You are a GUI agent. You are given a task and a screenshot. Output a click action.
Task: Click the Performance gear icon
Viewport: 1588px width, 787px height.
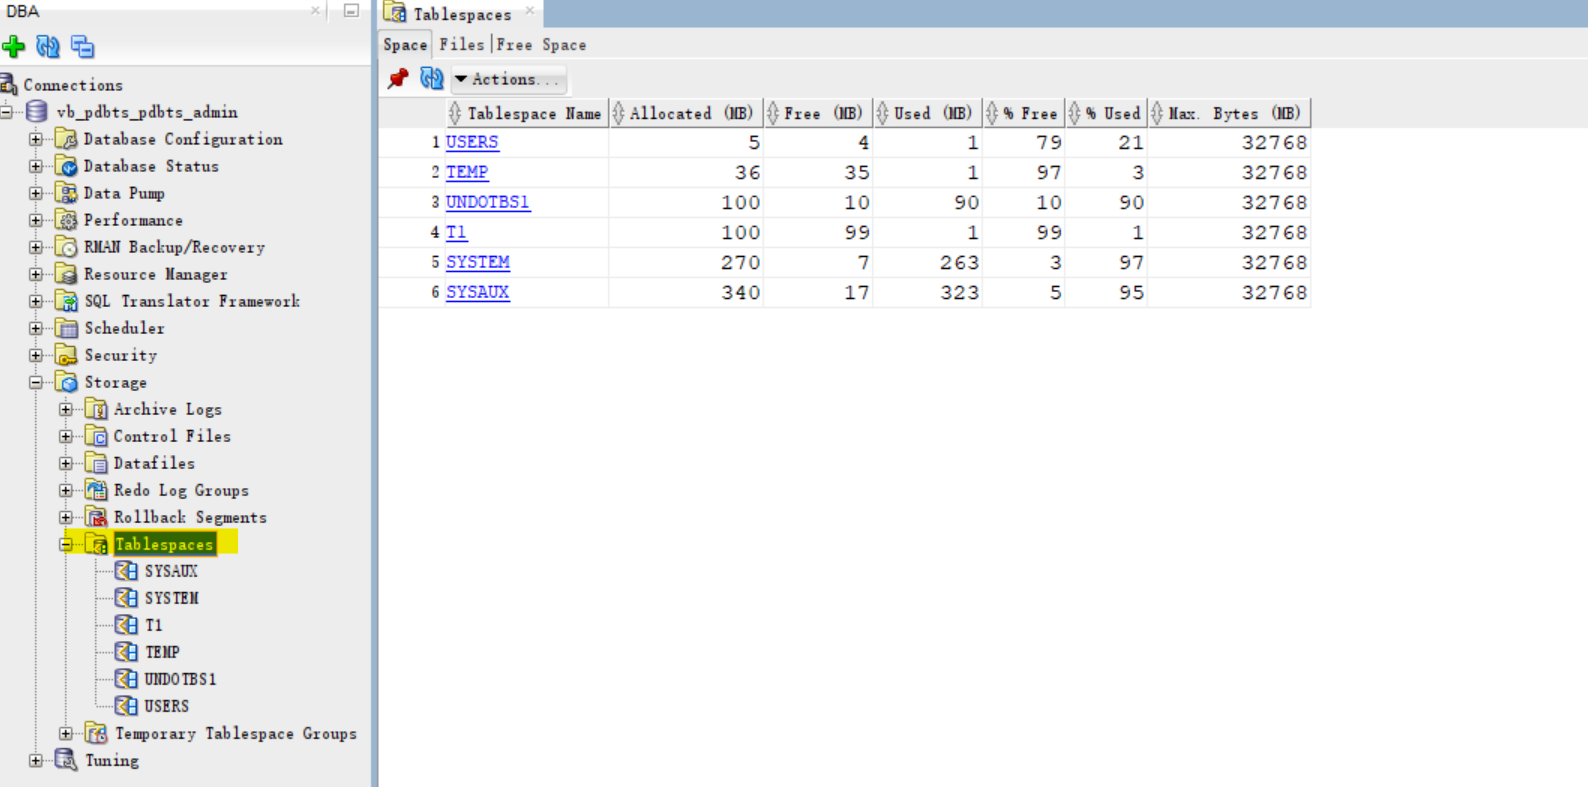[67, 220]
